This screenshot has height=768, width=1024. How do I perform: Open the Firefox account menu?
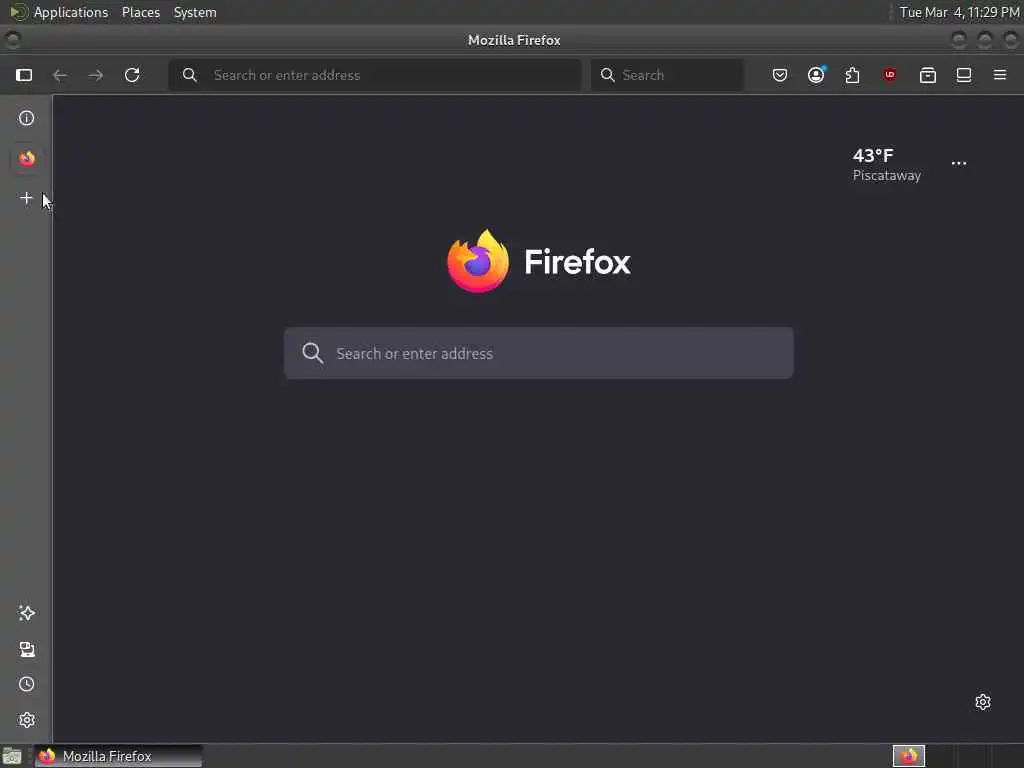click(x=816, y=75)
